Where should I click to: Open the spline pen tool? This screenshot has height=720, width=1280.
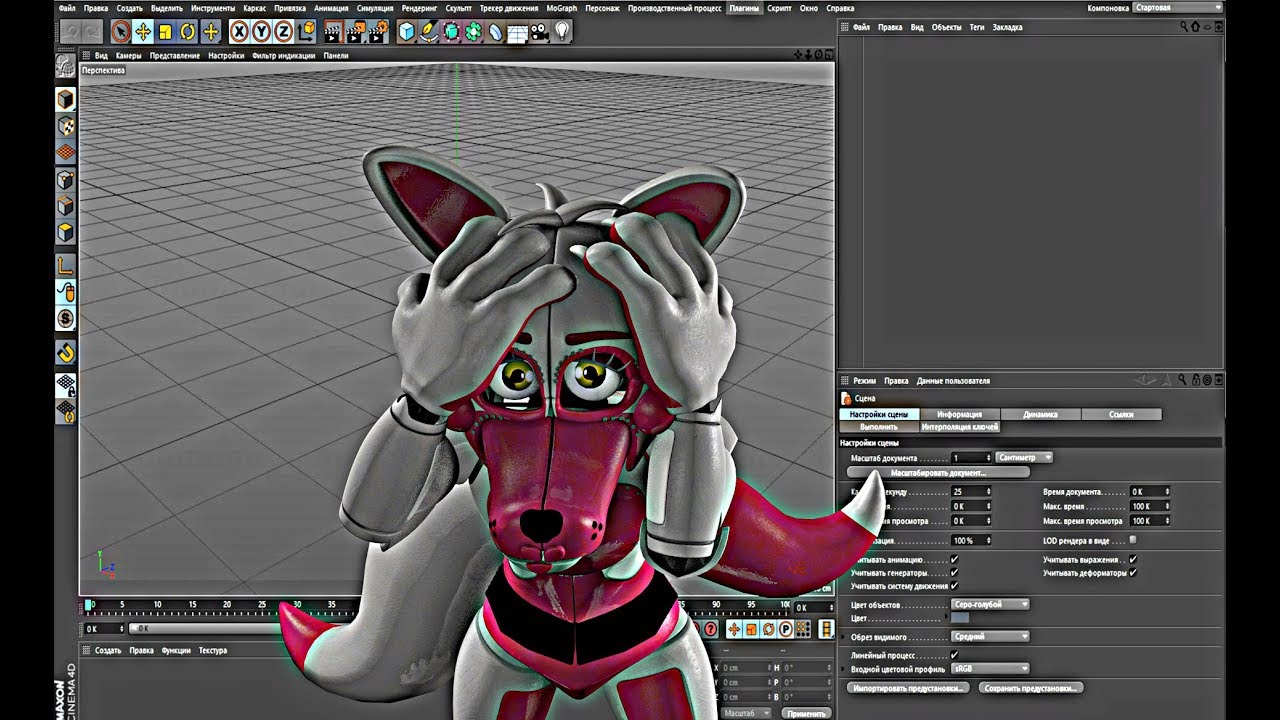click(429, 32)
